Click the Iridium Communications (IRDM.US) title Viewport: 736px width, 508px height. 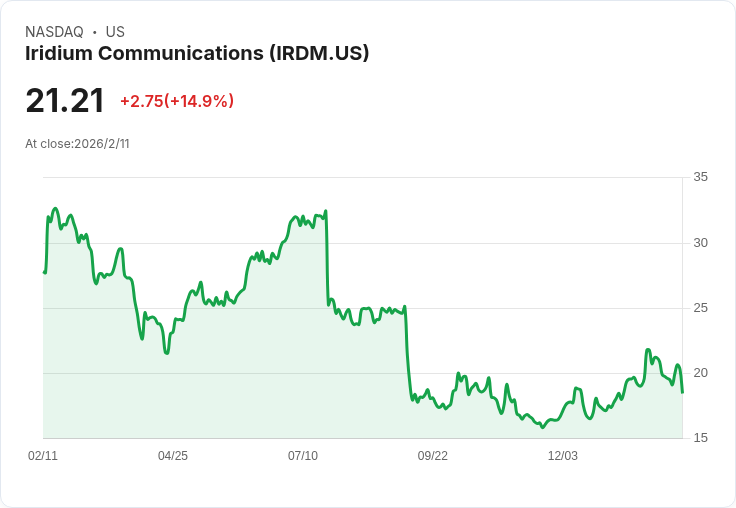pyautogui.click(x=197, y=53)
